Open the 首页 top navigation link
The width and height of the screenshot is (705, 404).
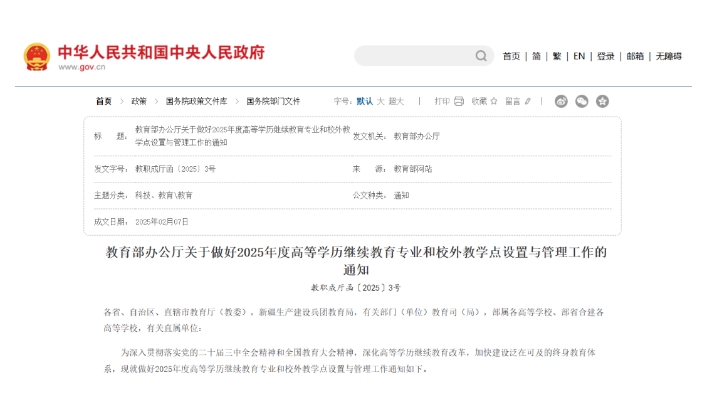511,56
